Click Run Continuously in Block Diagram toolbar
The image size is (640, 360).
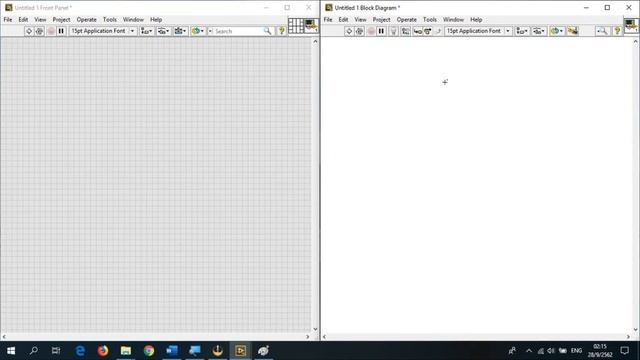click(x=360, y=31)
